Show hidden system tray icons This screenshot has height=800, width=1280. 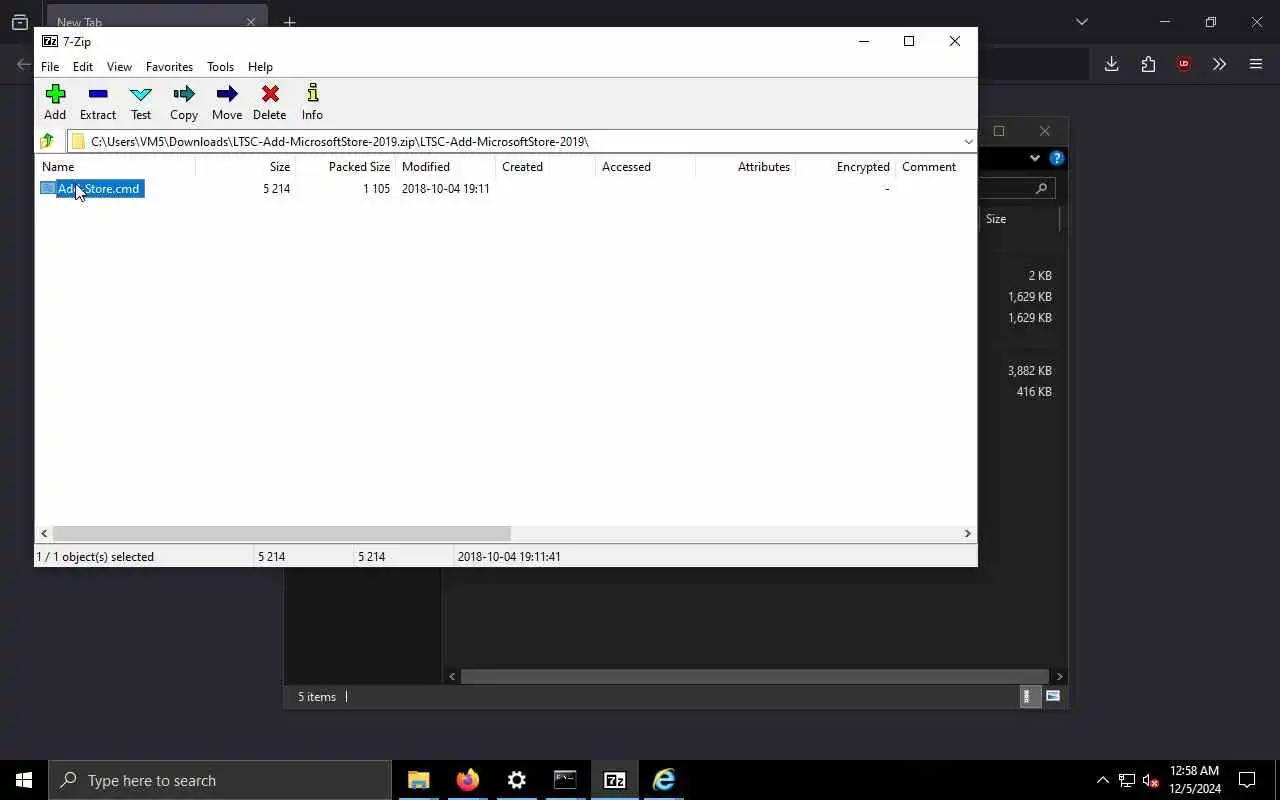tap(1102, 780)
